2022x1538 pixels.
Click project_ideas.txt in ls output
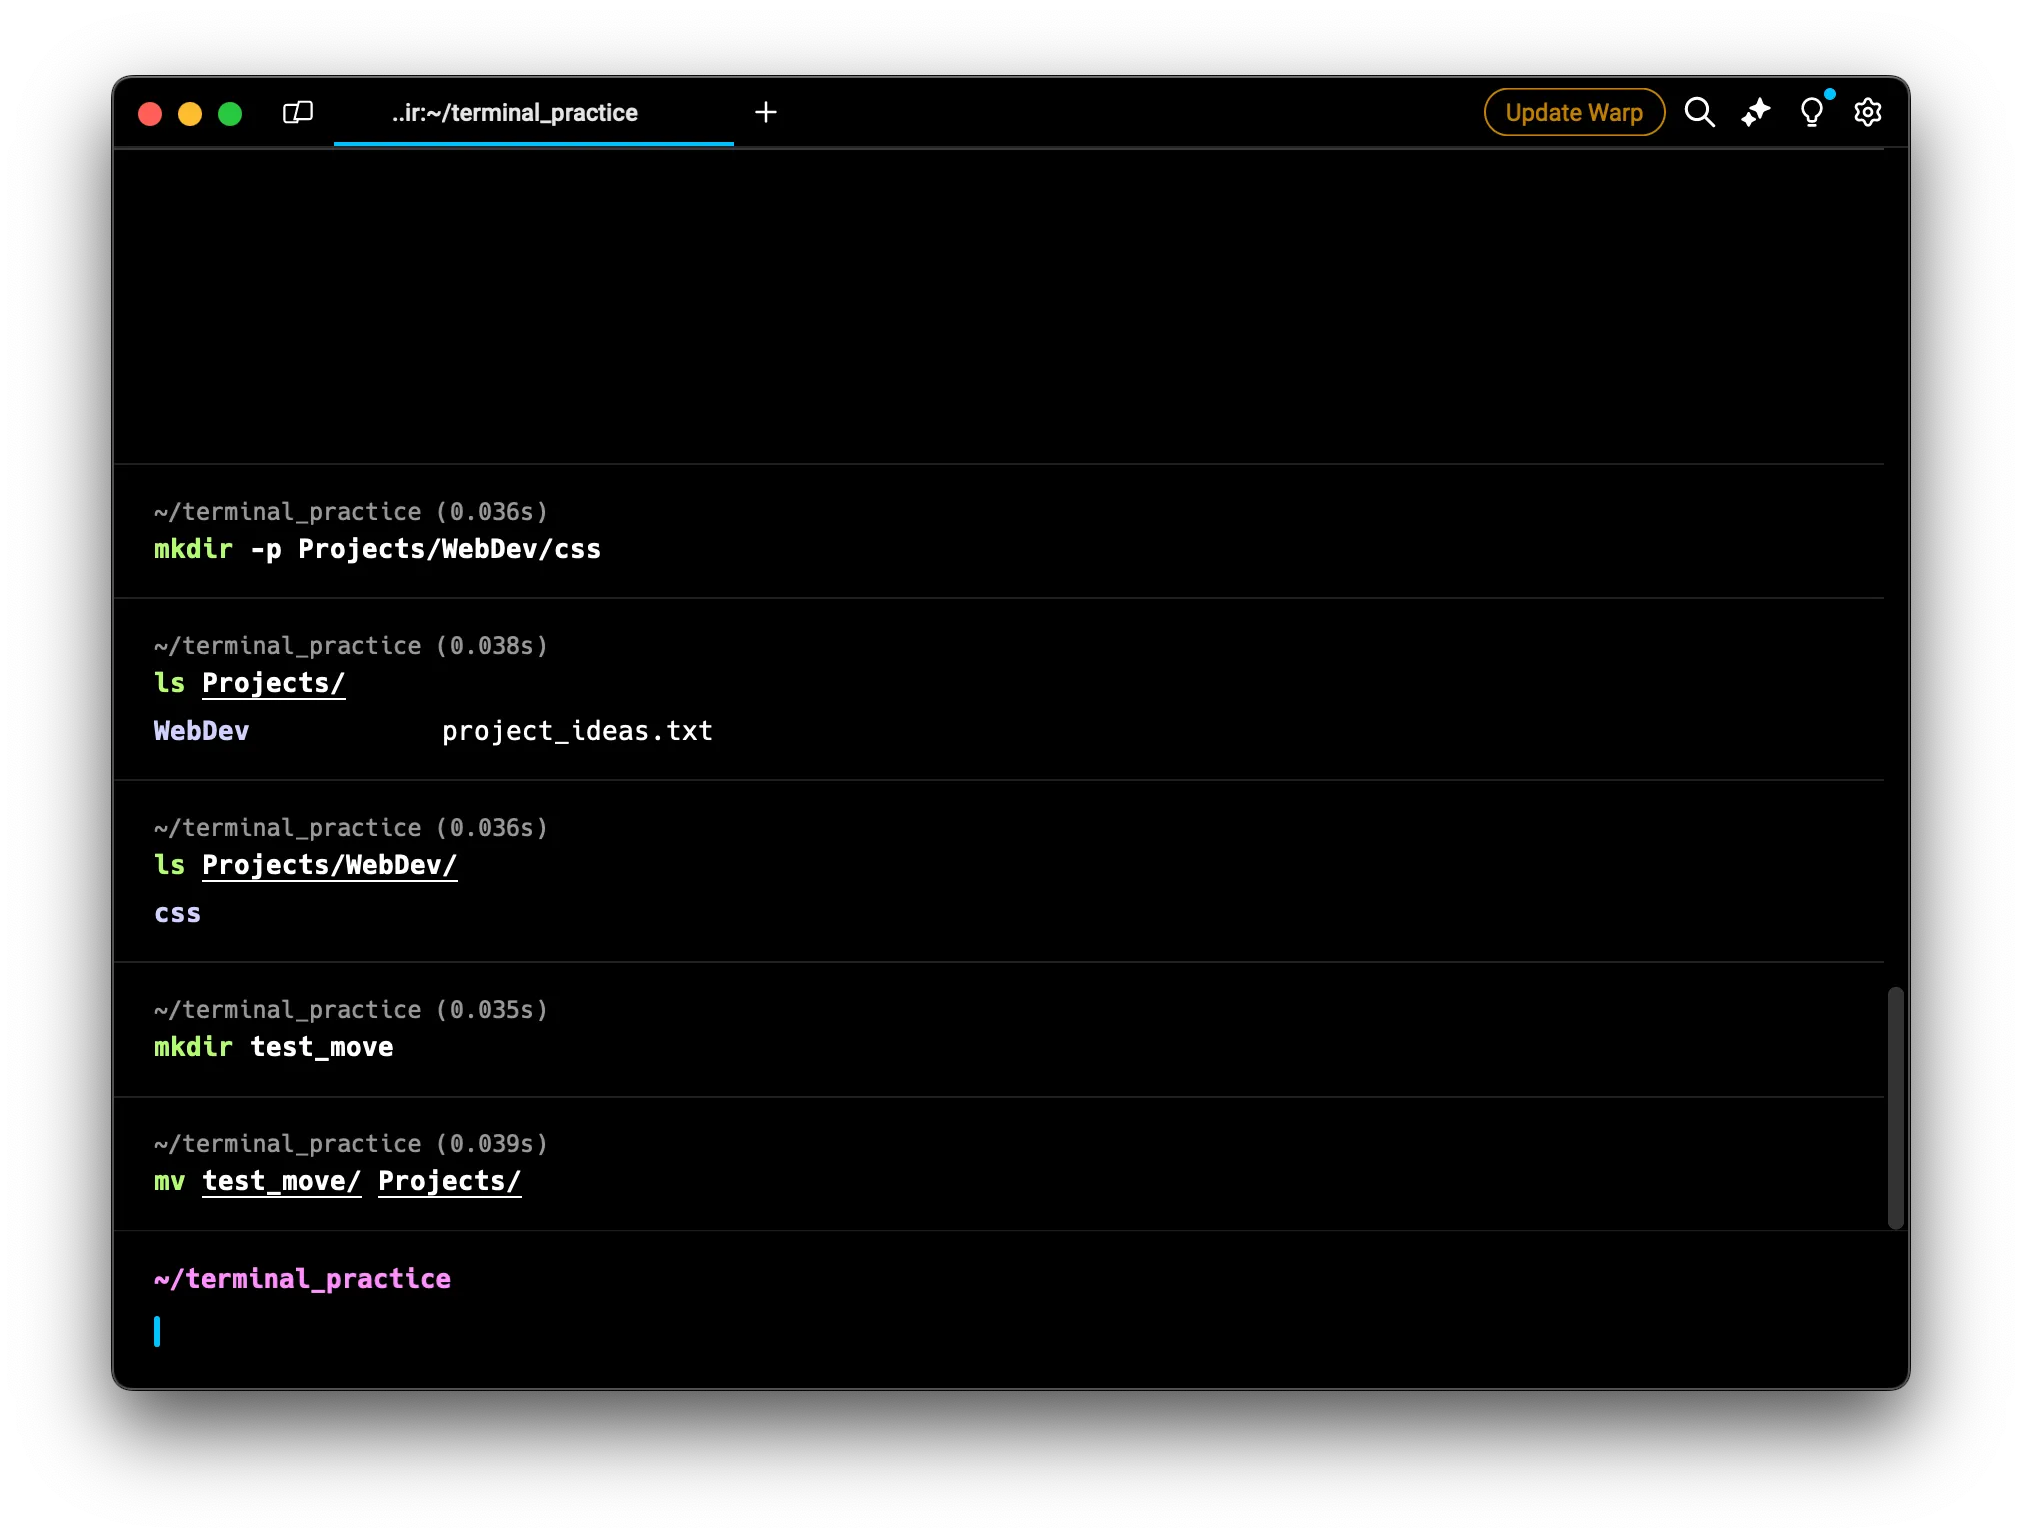[x=577, y=731]
